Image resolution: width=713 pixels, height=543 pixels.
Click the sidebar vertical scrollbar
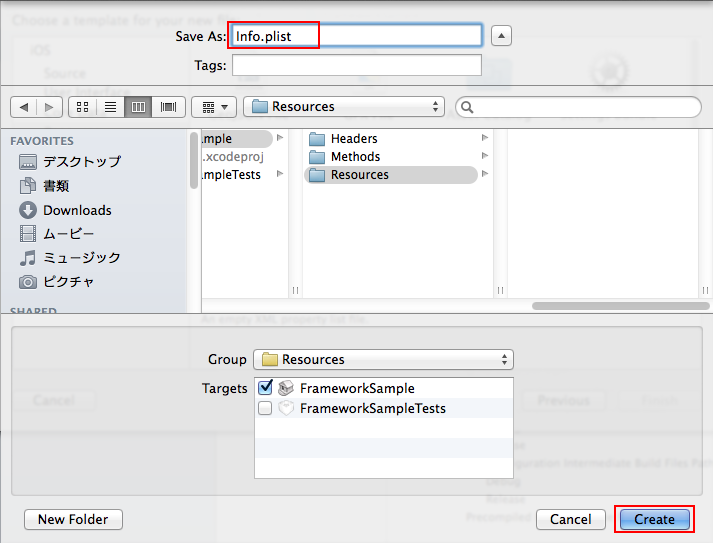tap(194, 160)
